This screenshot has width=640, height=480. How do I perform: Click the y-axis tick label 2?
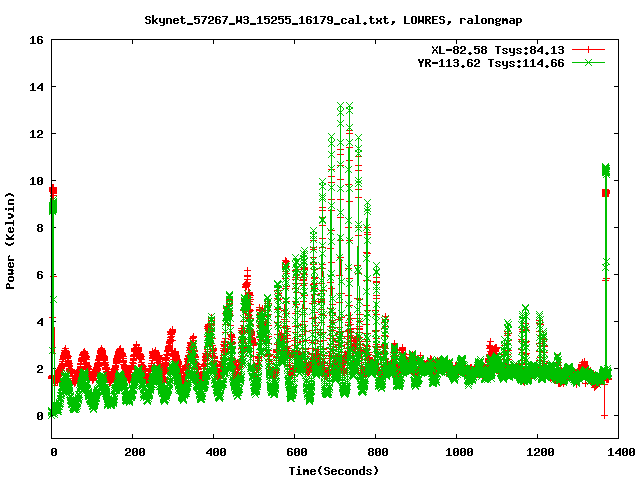coord(40,369)
